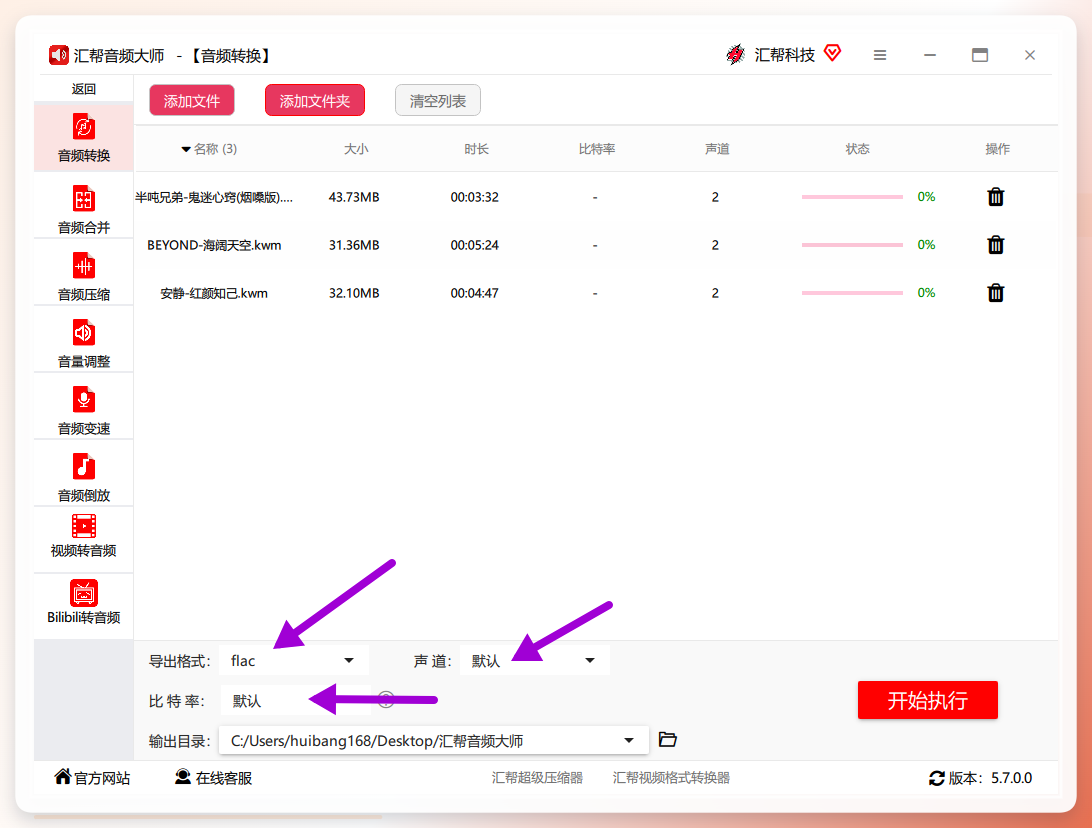The width and height of the screenshot is (1092, 828).
Task: Open the 比特率 bitrate selector
Action: coord(296,701)
